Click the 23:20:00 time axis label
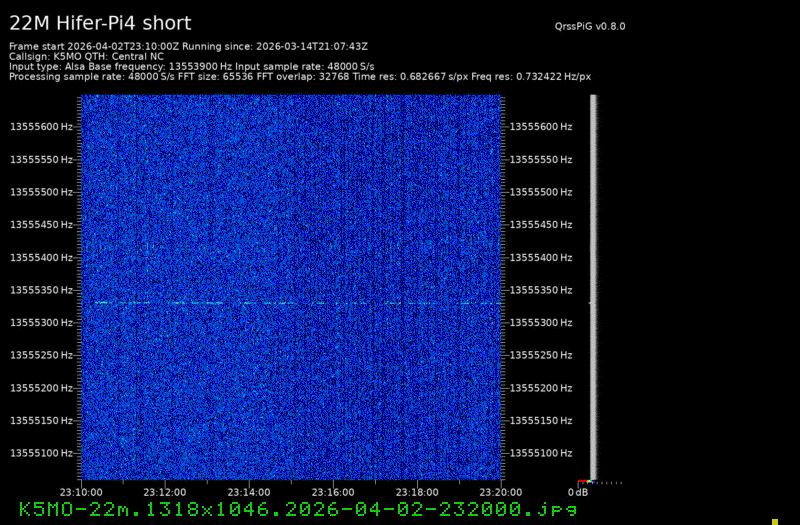The width and height of the screenshot is (800, 525). [x=500, y=492]
